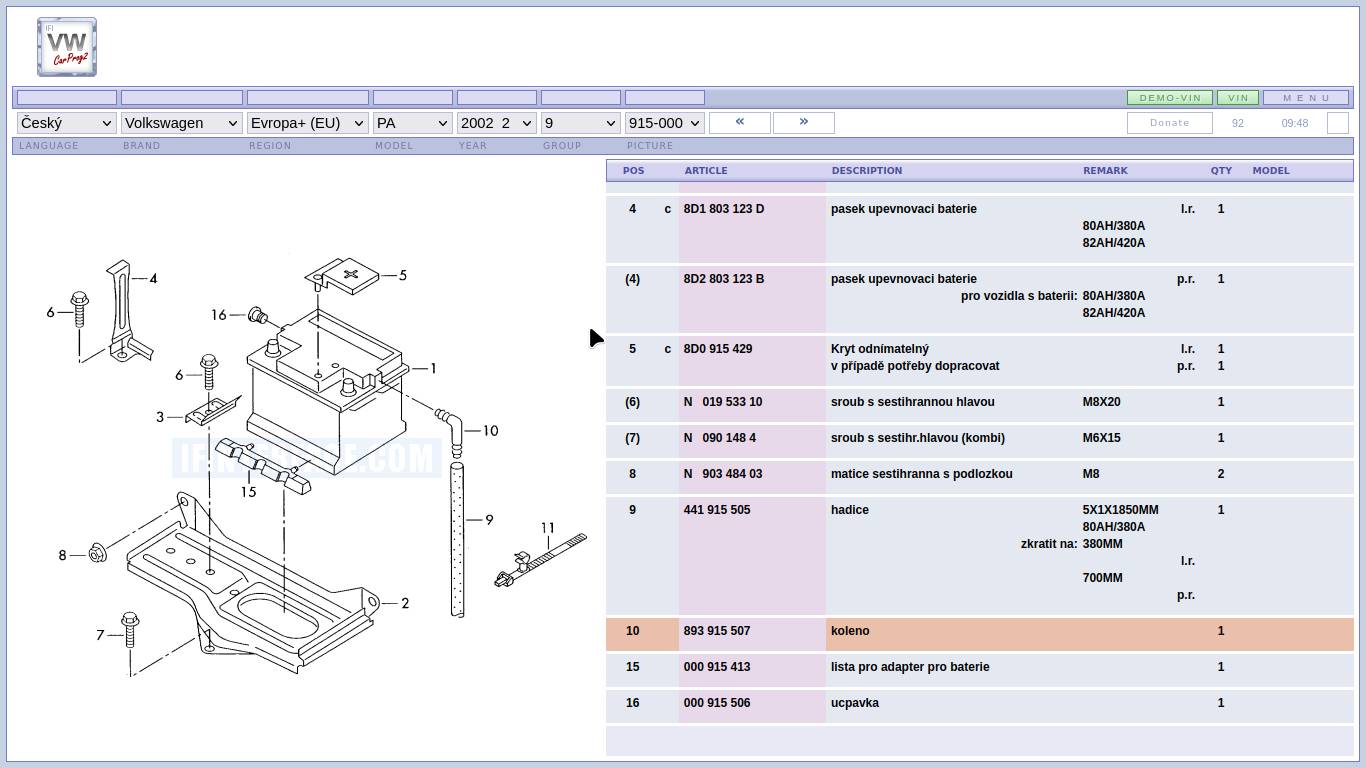Click plug part 16 in the diagram
1366x768 pixels.
(258, 316)
